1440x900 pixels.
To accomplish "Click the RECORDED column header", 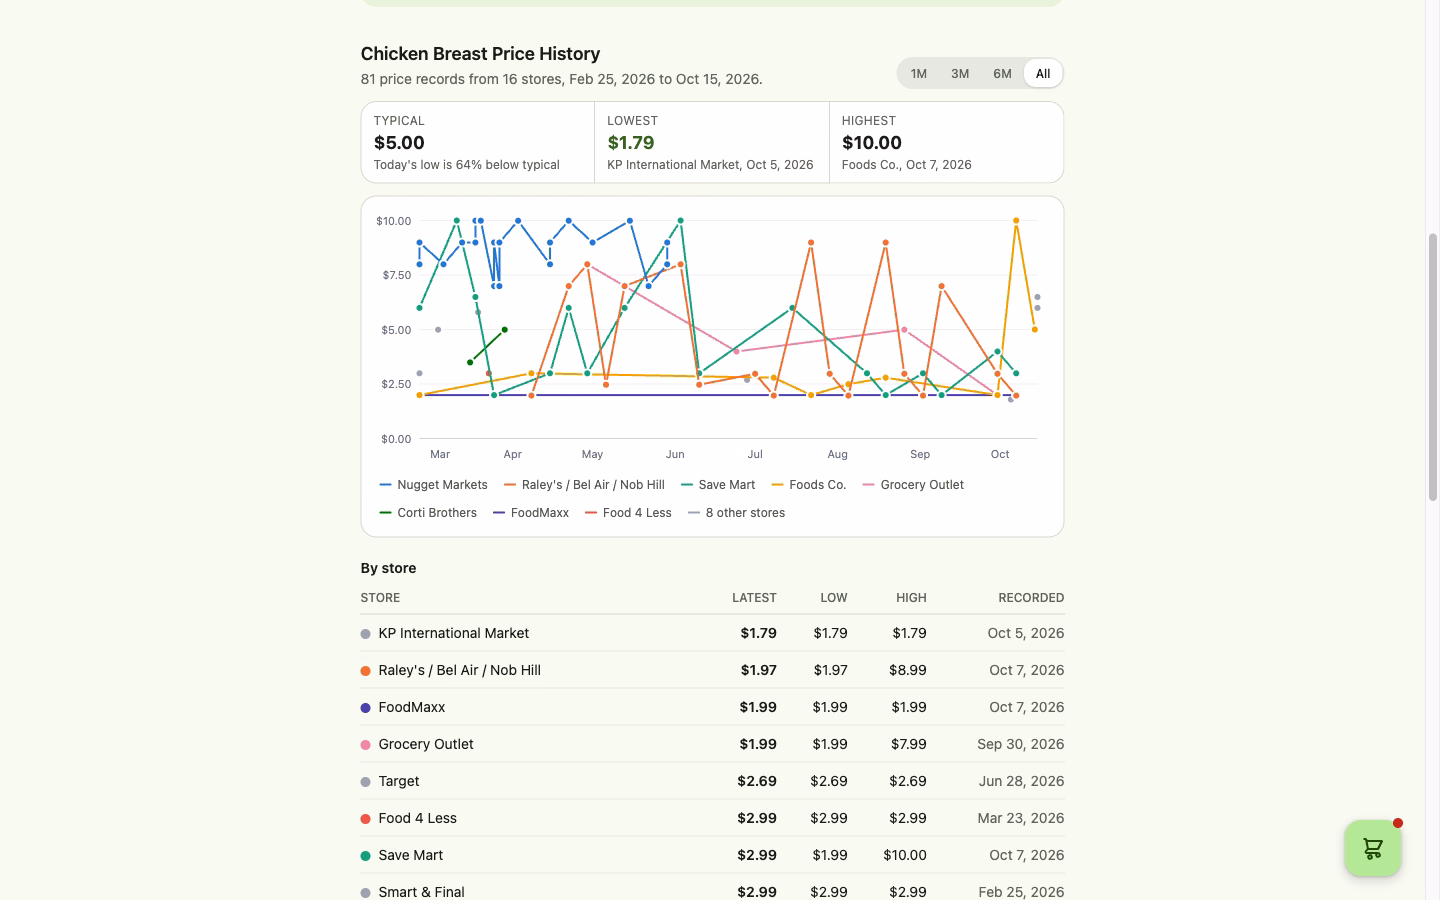I will pos(1031,598).
